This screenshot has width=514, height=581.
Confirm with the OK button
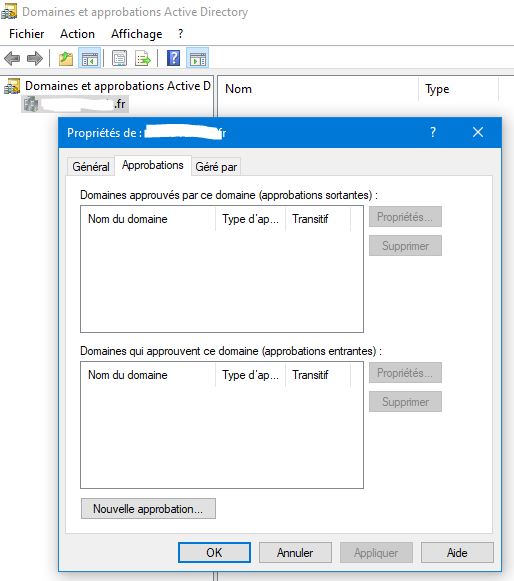(x=214, y=552)
